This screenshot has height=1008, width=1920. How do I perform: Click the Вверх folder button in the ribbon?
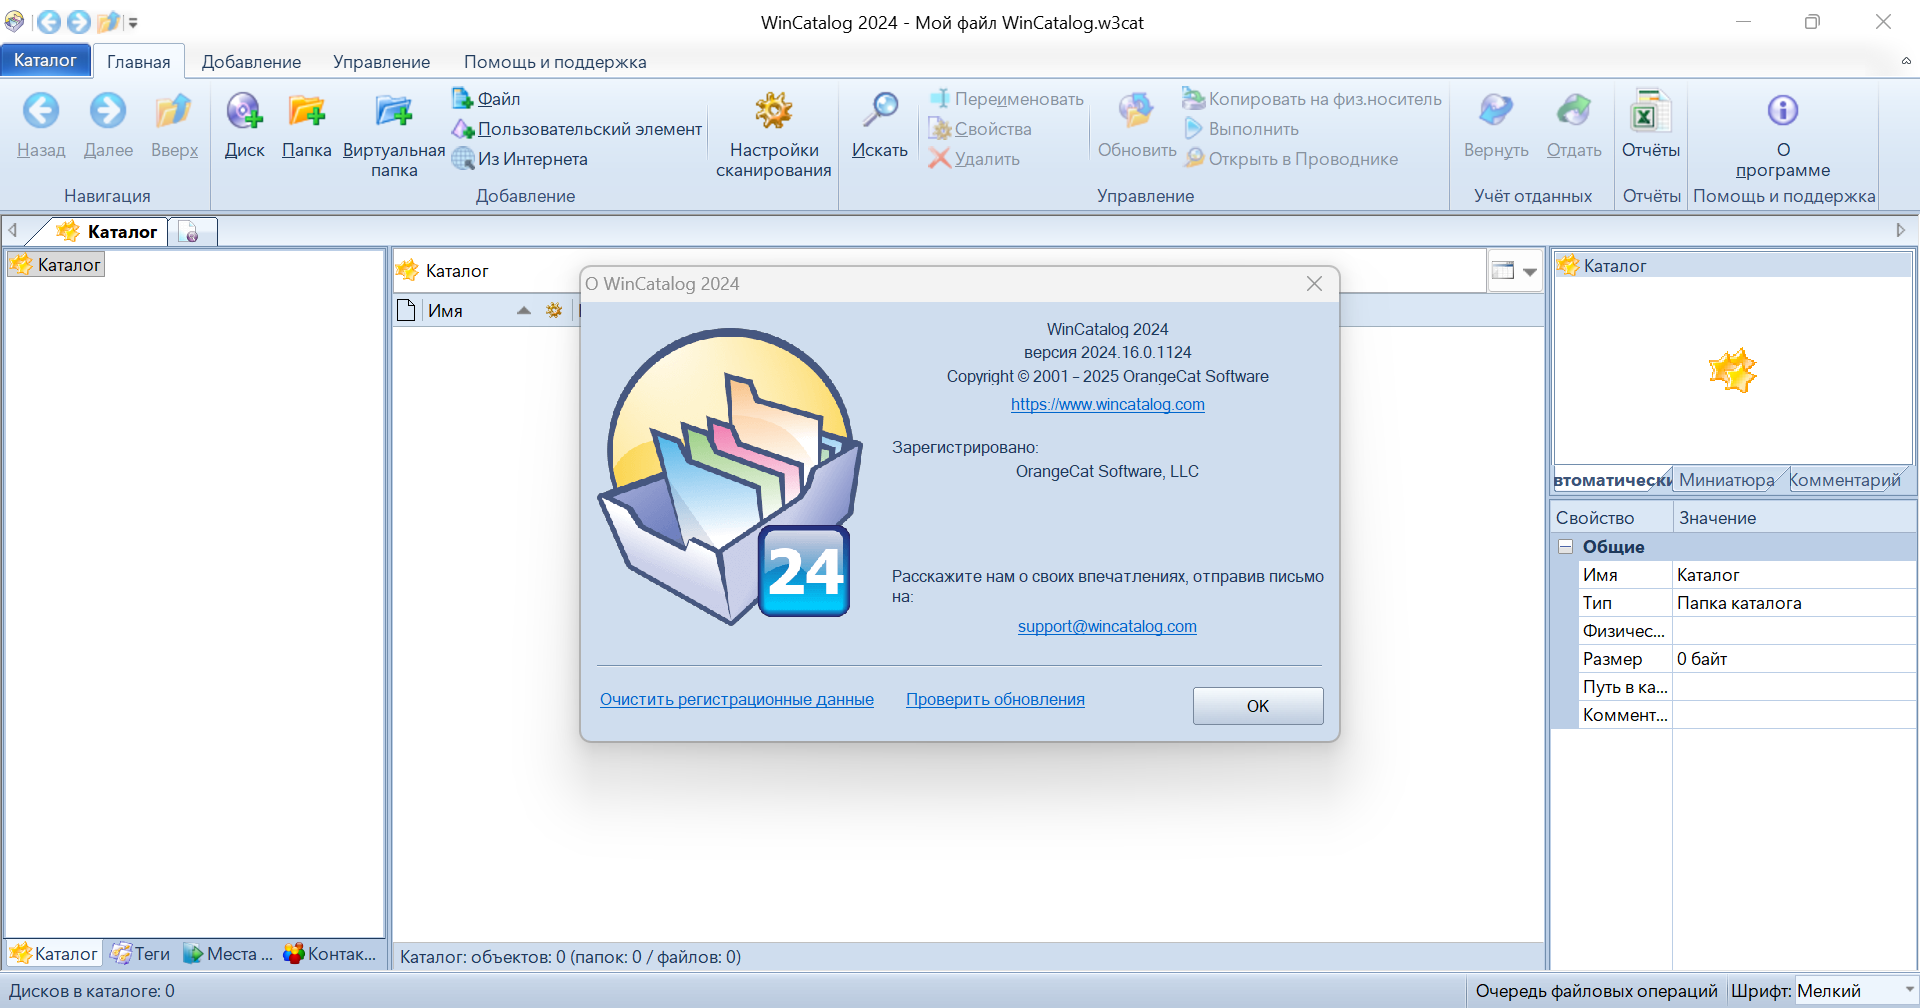[174, 125]
